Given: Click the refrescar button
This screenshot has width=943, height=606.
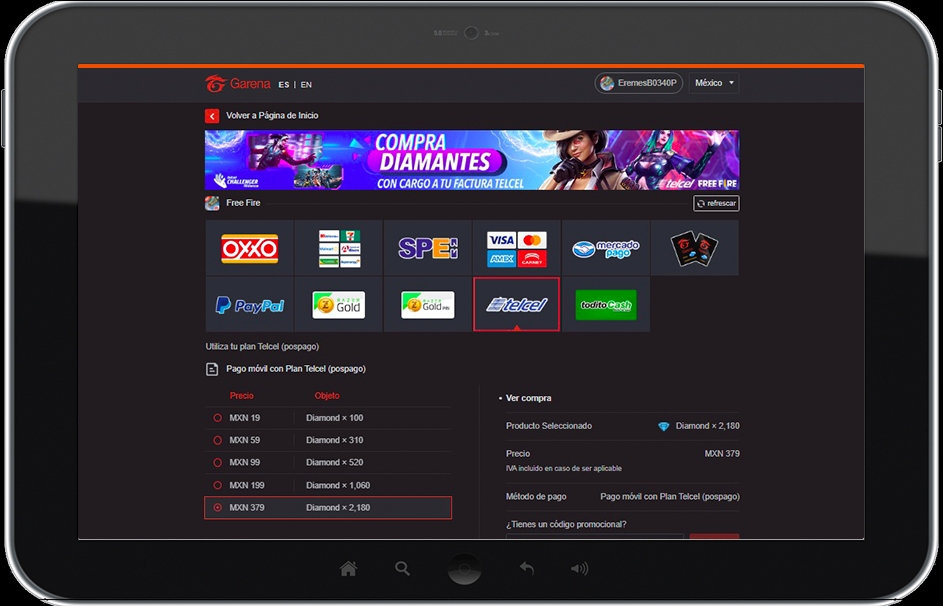Looking at the screenshot, I should (716, 203).
